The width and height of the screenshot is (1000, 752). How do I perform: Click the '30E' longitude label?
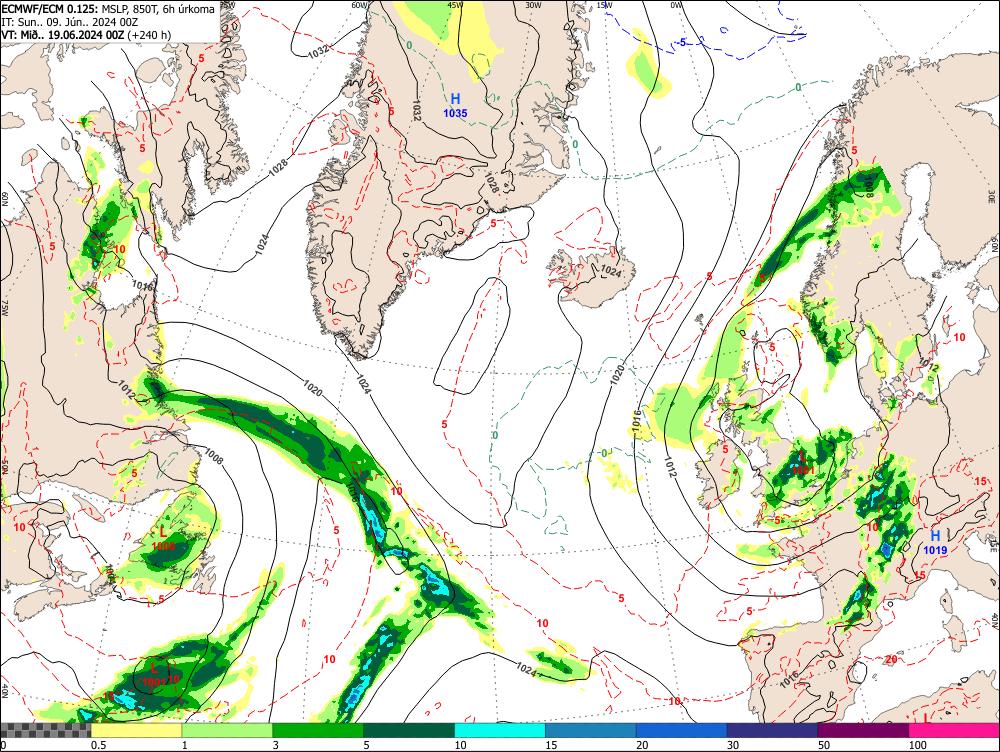tap(992, 196)
